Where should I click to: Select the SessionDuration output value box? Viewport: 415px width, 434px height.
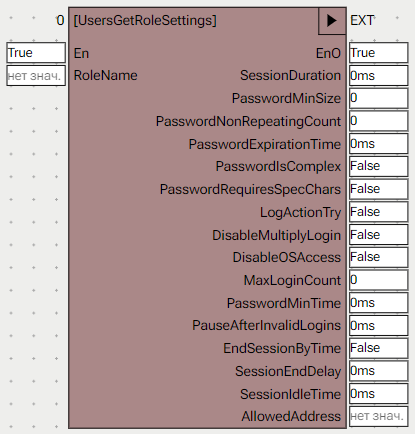(379, 76)
